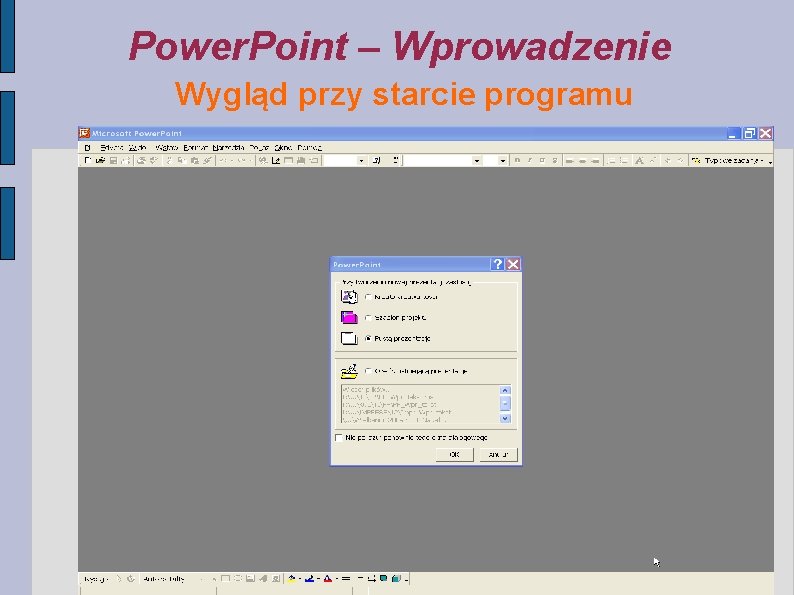Click the New Slide toolbar icon
Screen dimensions: 794x595
pos(314,161)
